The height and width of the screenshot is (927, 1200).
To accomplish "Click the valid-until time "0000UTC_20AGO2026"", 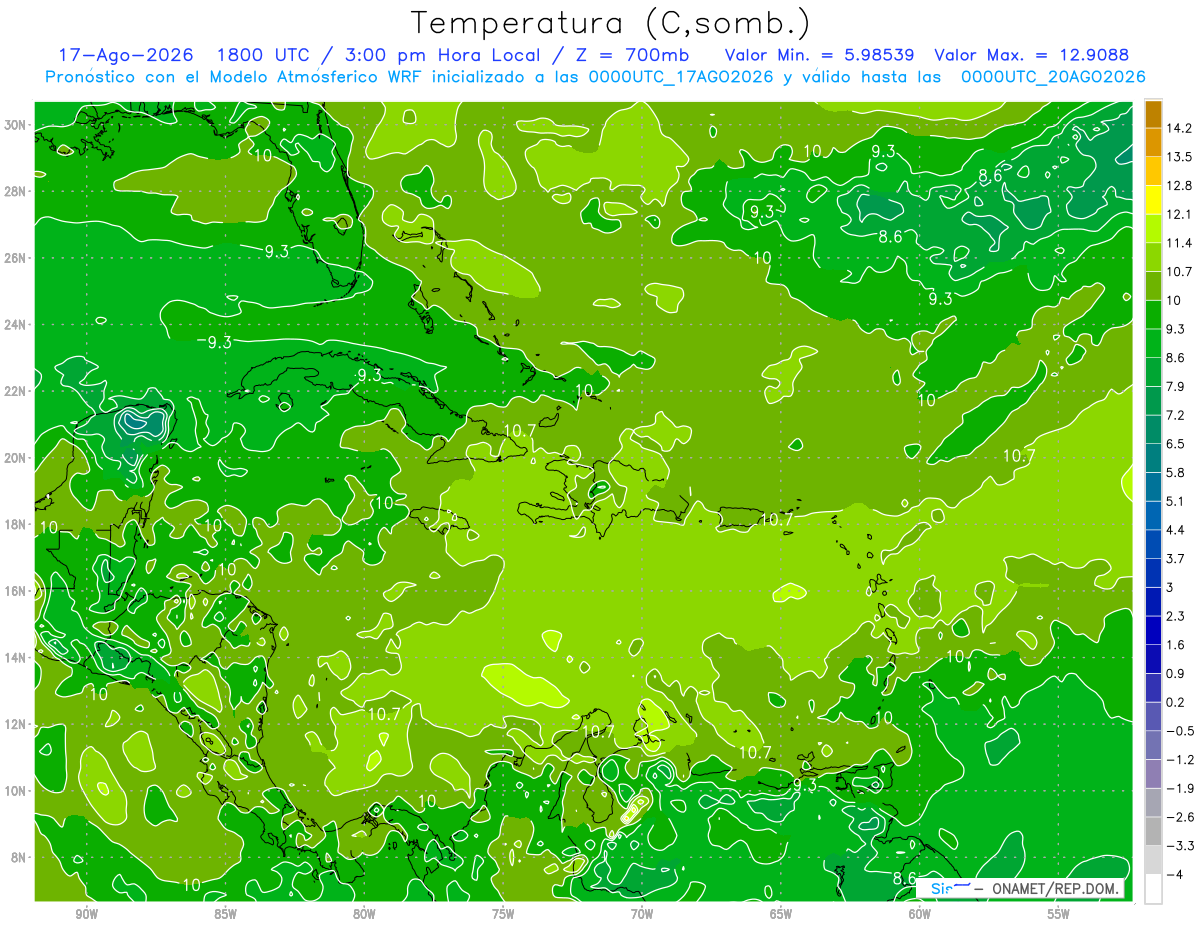I will pos(1053,77).
